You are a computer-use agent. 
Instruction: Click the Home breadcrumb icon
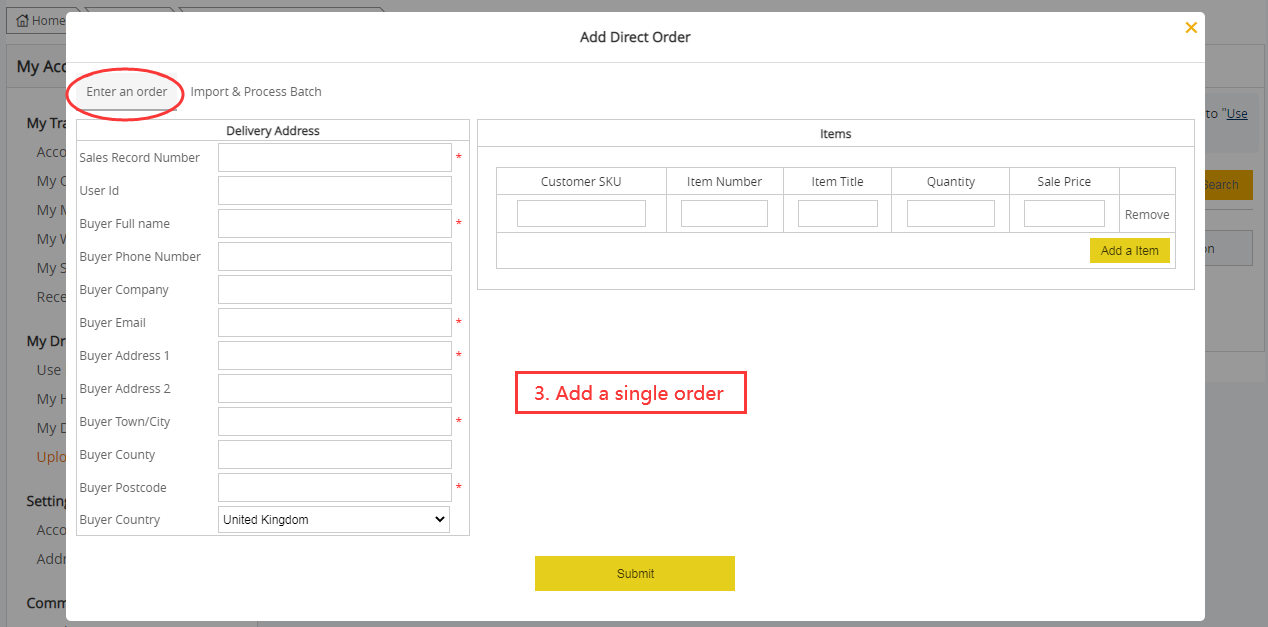coord(23,20)
